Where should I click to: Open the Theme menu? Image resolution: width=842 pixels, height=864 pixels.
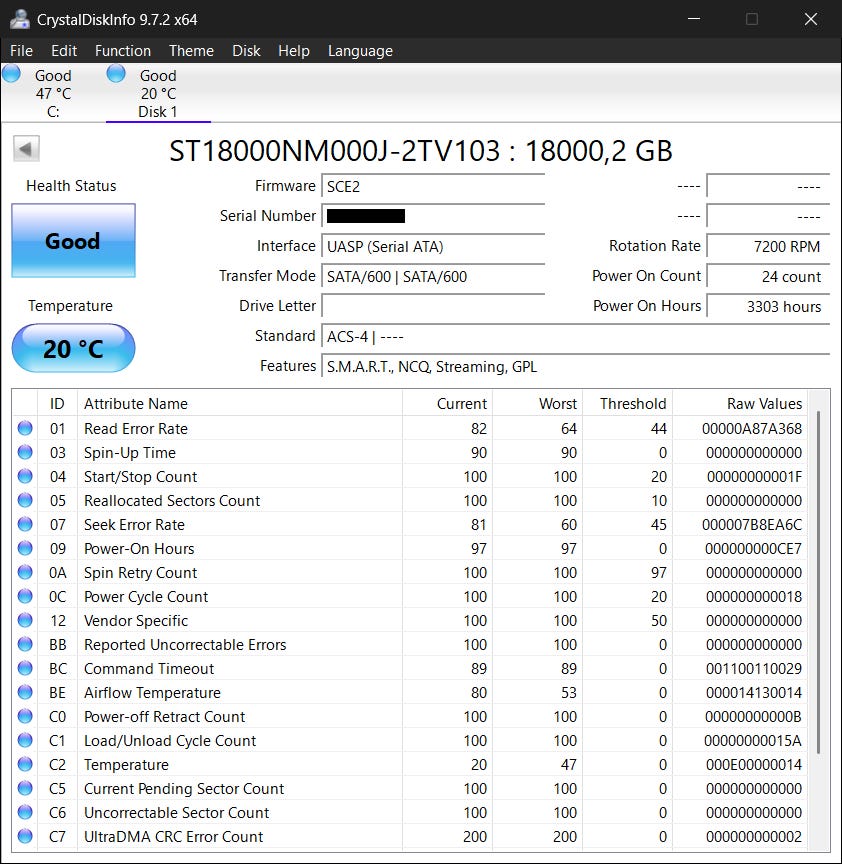click(191, 51)
